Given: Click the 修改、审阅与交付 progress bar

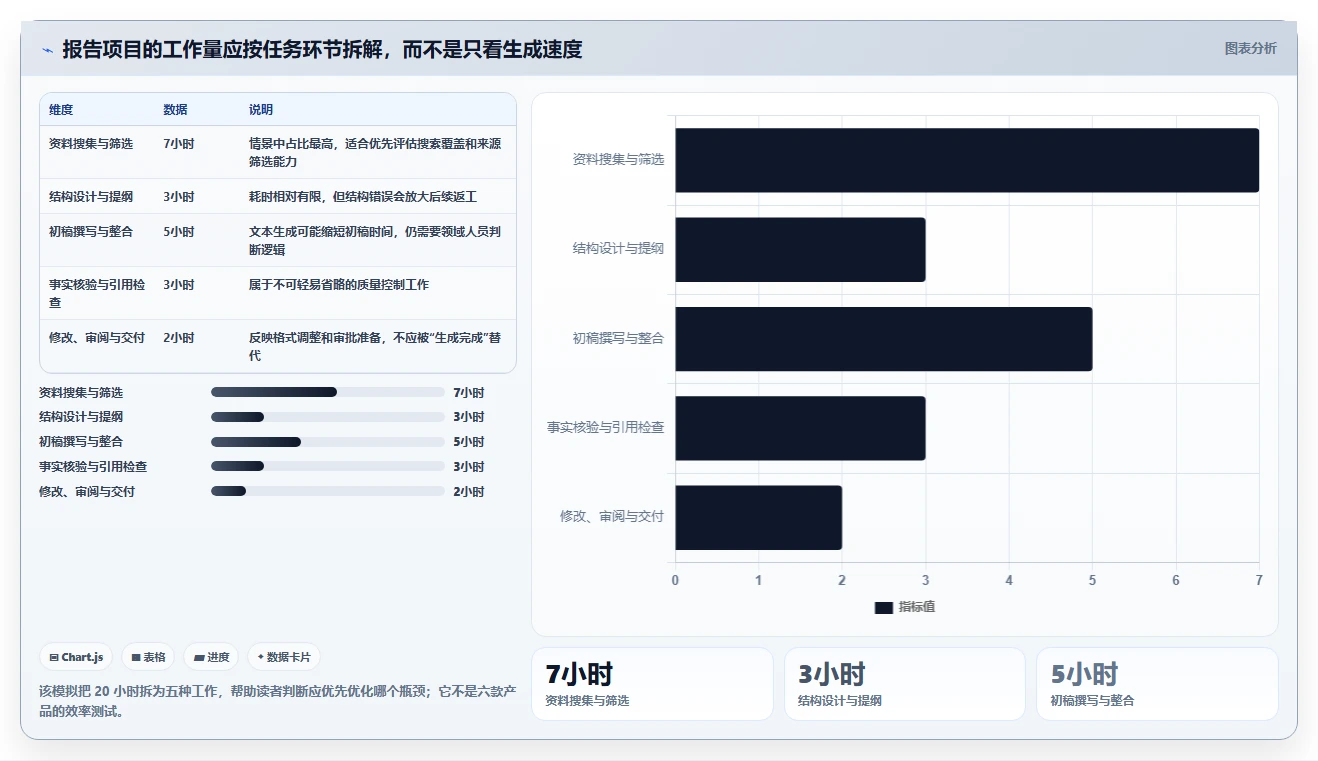Looking at the screenshot, I should point(328,491).
